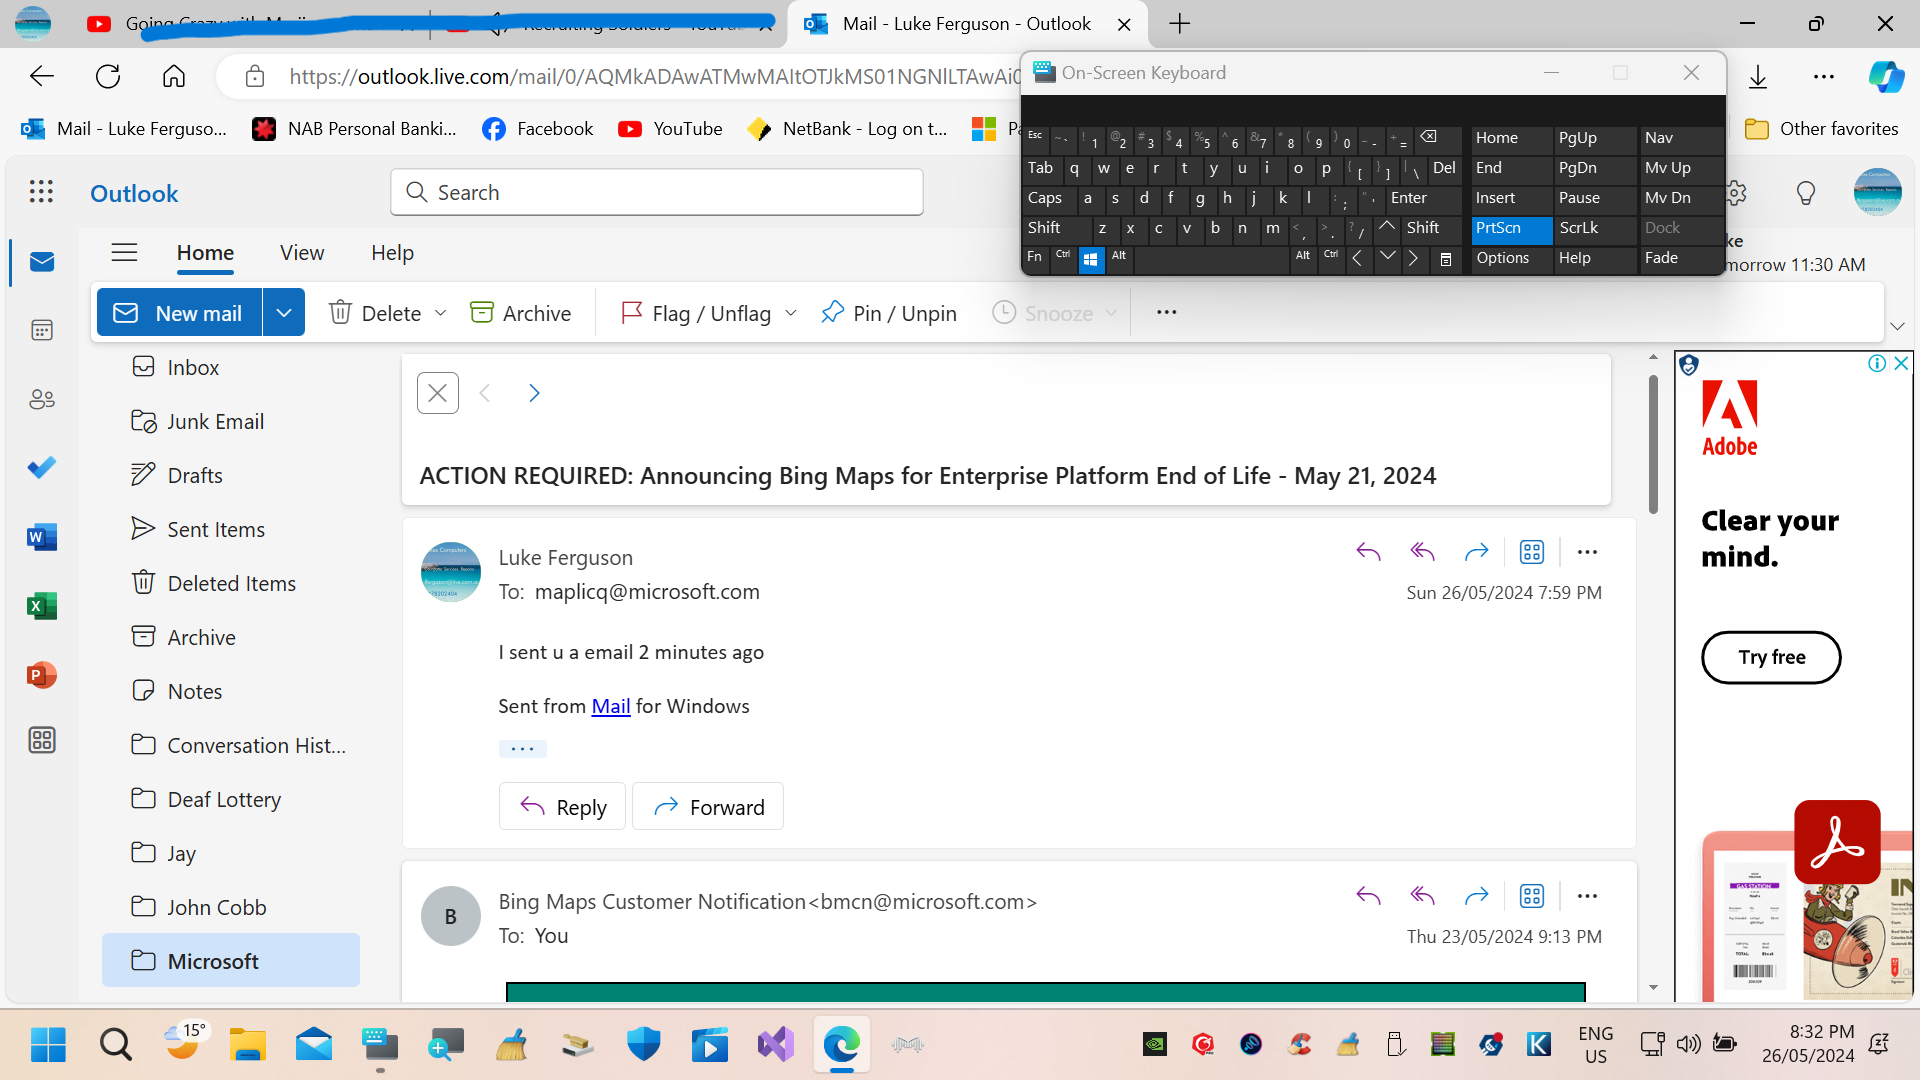
Task: Reply all icon on the Bing Maps notification message
Action: click(x=1422, y=896)
